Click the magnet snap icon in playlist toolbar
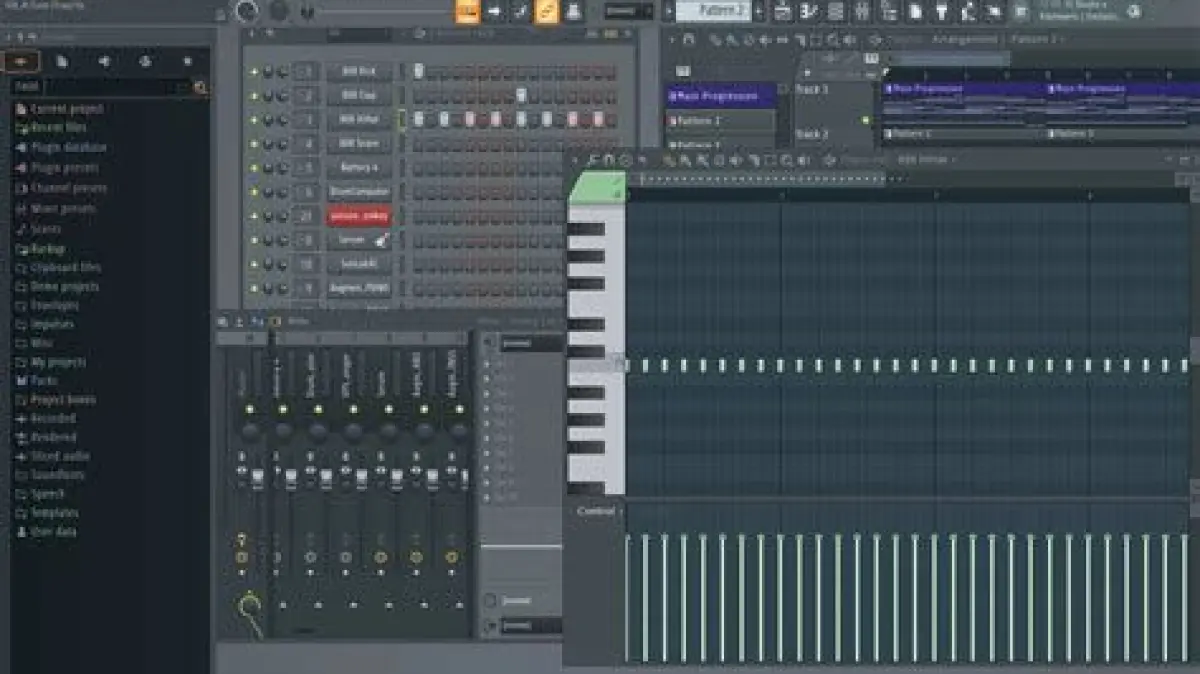 pyautogui.click(x=688, y=40)
